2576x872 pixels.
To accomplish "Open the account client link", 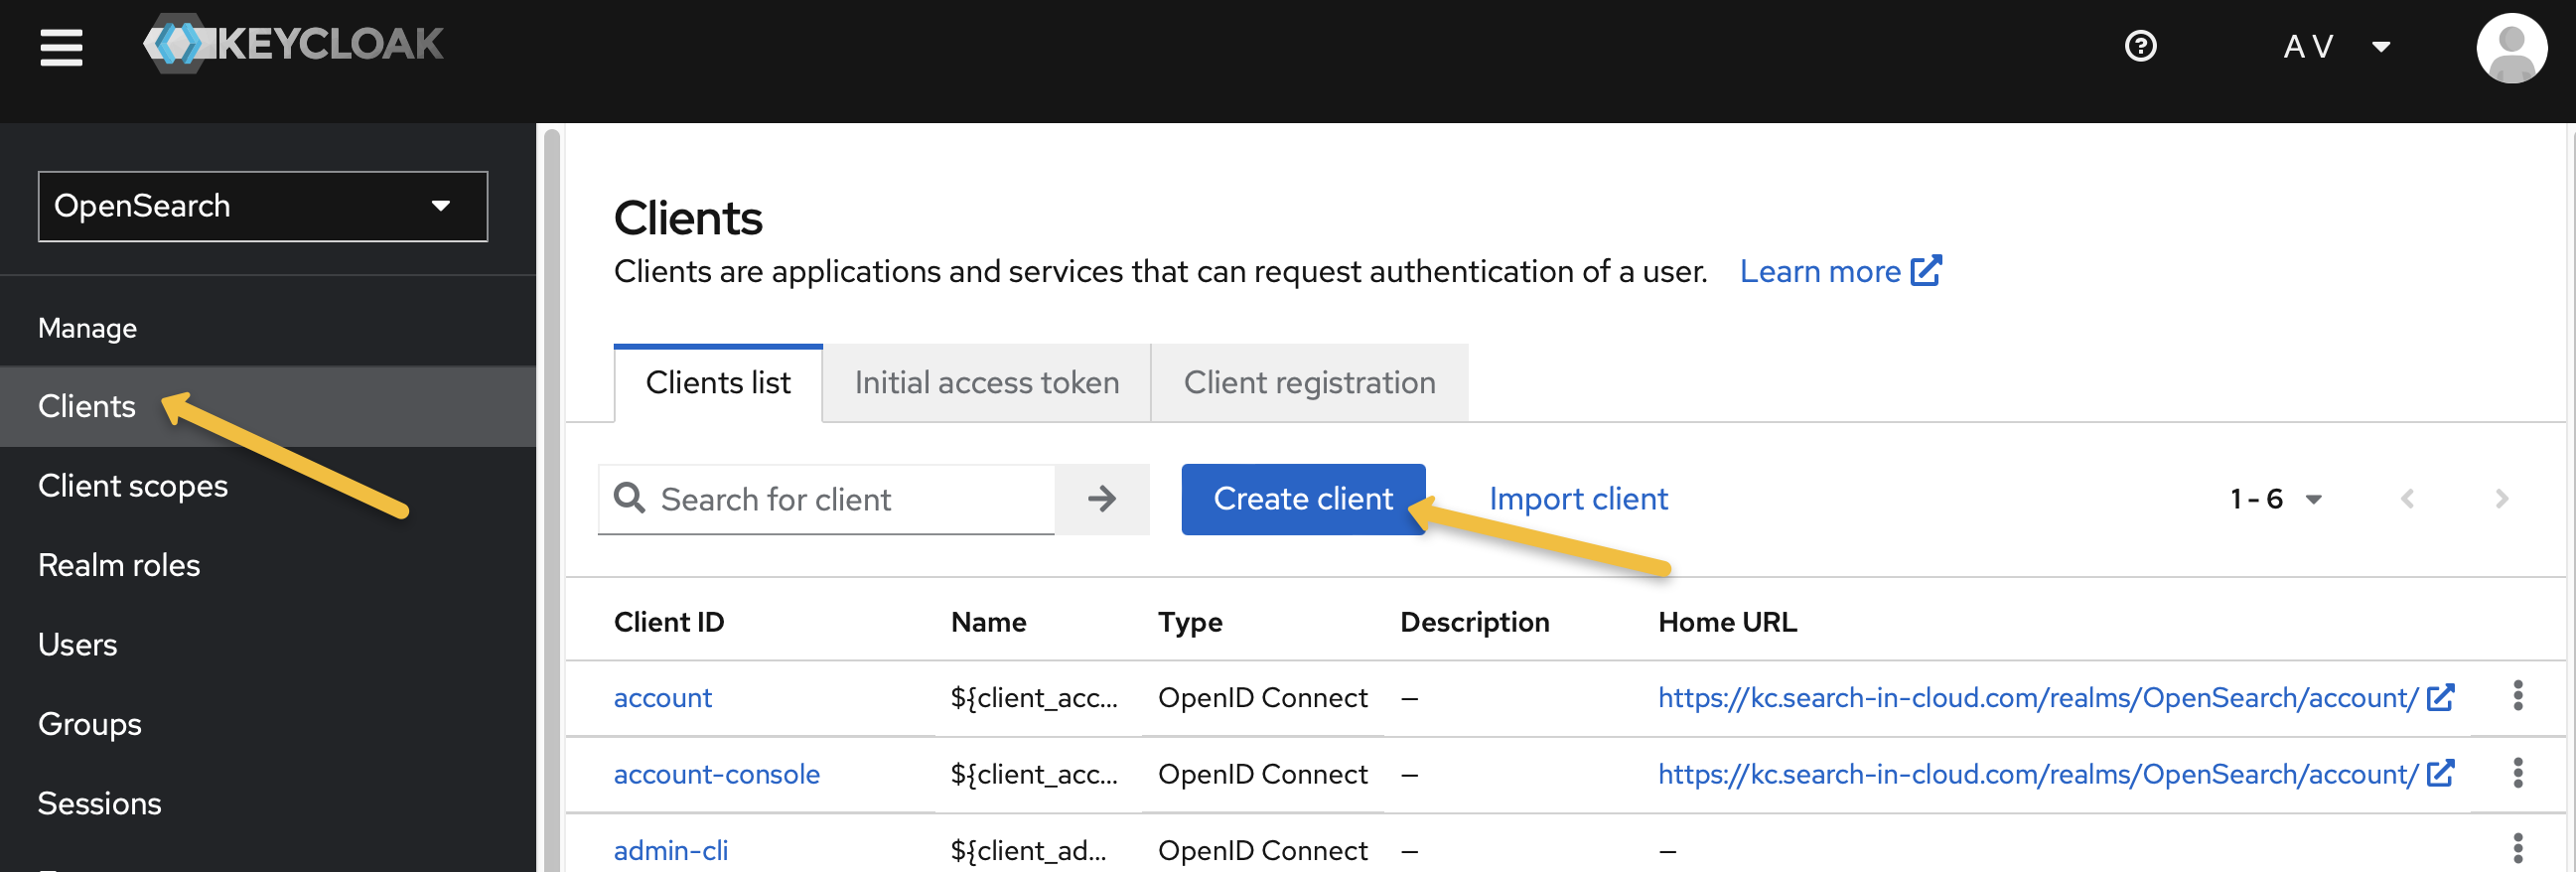I will pos(662,698).
